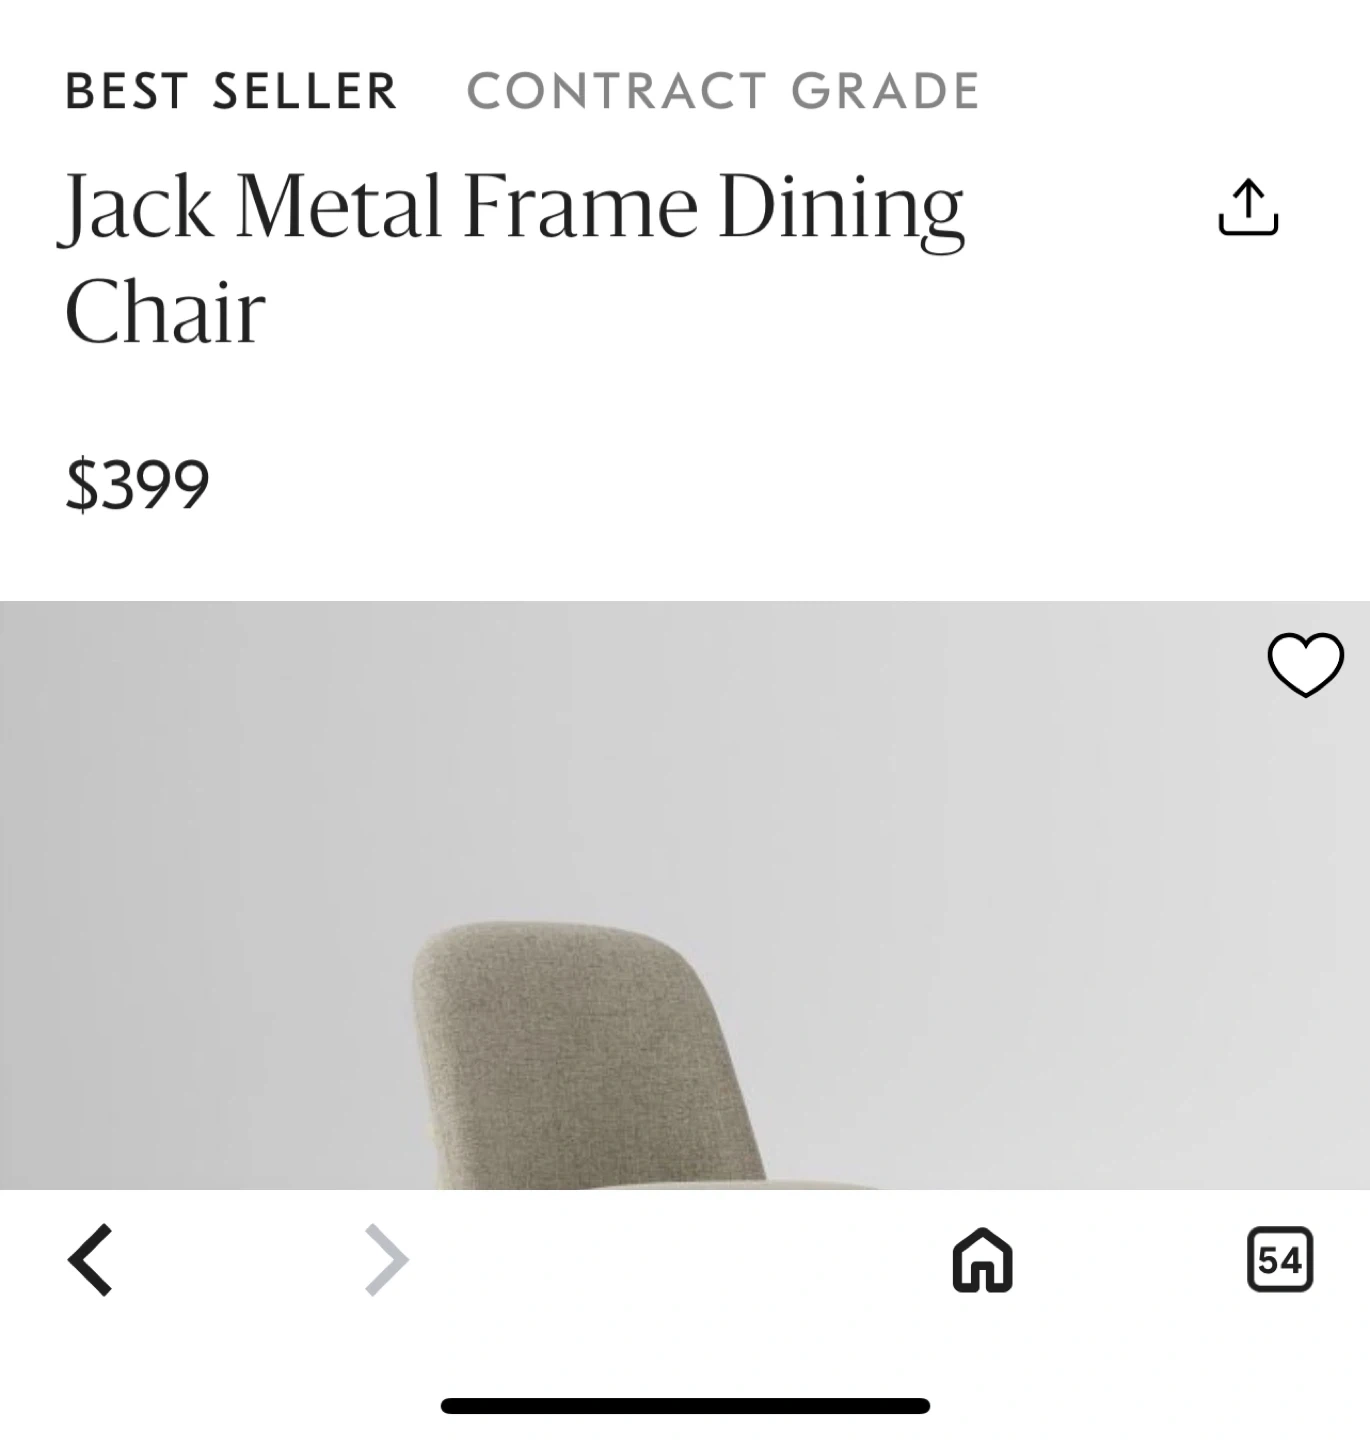Image resolution: width=1370 pixels, height=1440 pixels.
Task: Click the word "GRADE" in the gray label
Action: coord(885,92)
